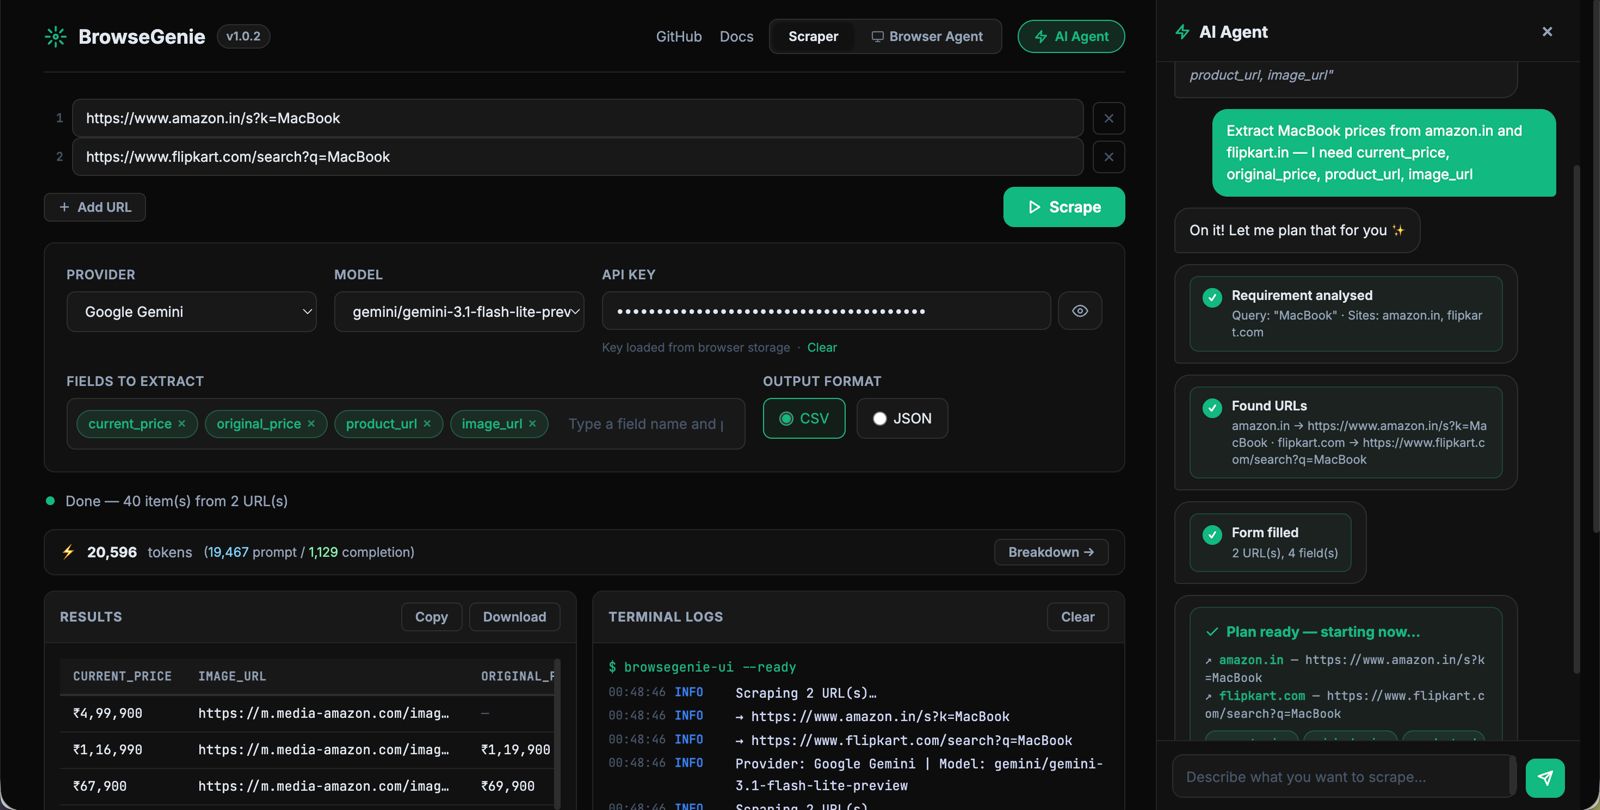Screen dimensions: 1600x810
Task: Click the AI Agent panel header bolt icon
Action: tap(1182, 32)
